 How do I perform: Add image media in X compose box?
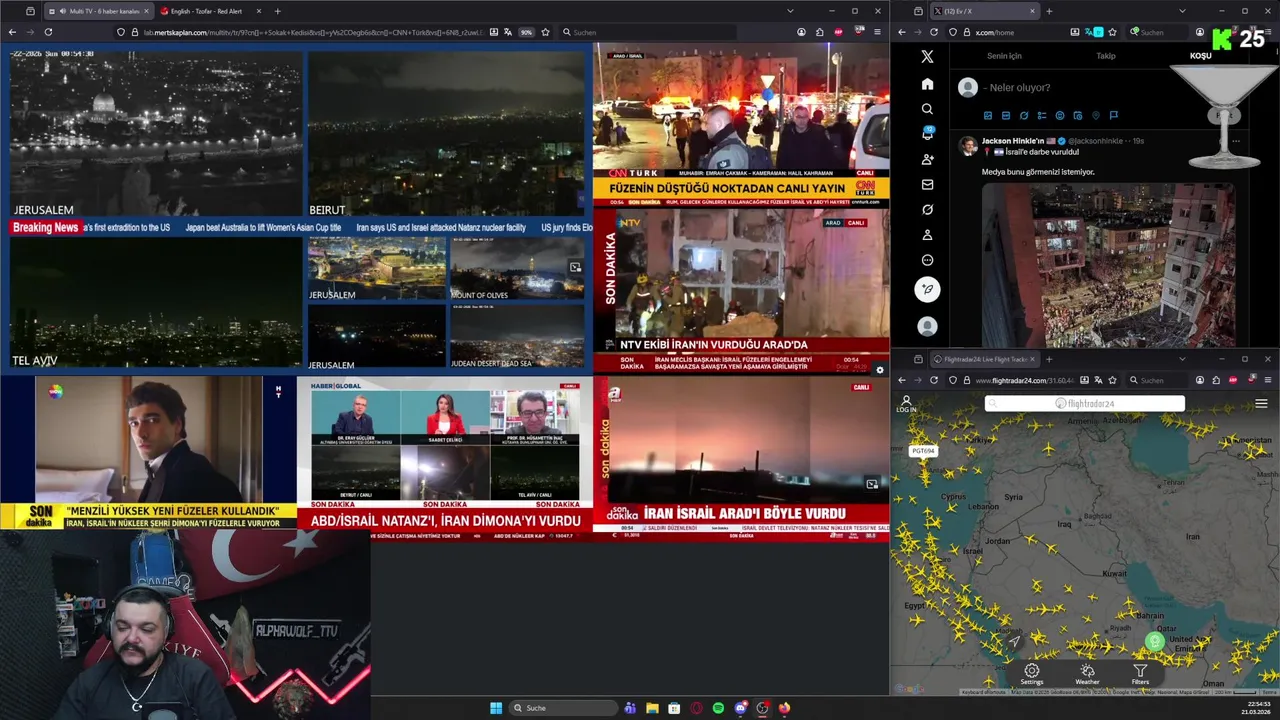click(988, 116)
